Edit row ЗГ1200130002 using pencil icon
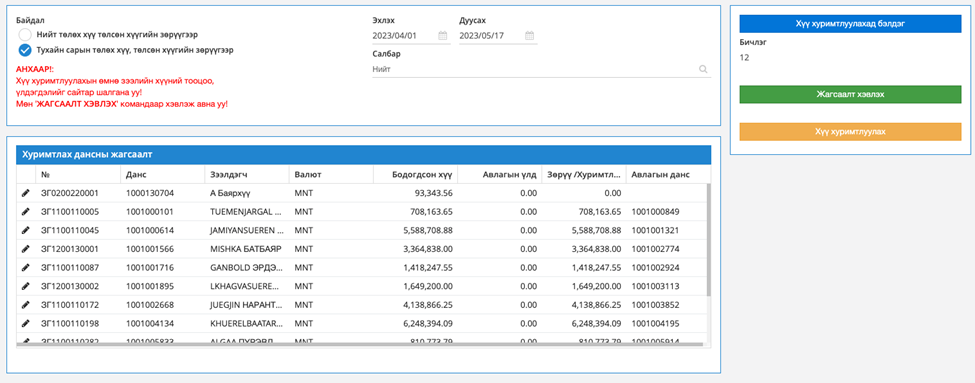Screen dimensions: 975x383 [25, 286]
